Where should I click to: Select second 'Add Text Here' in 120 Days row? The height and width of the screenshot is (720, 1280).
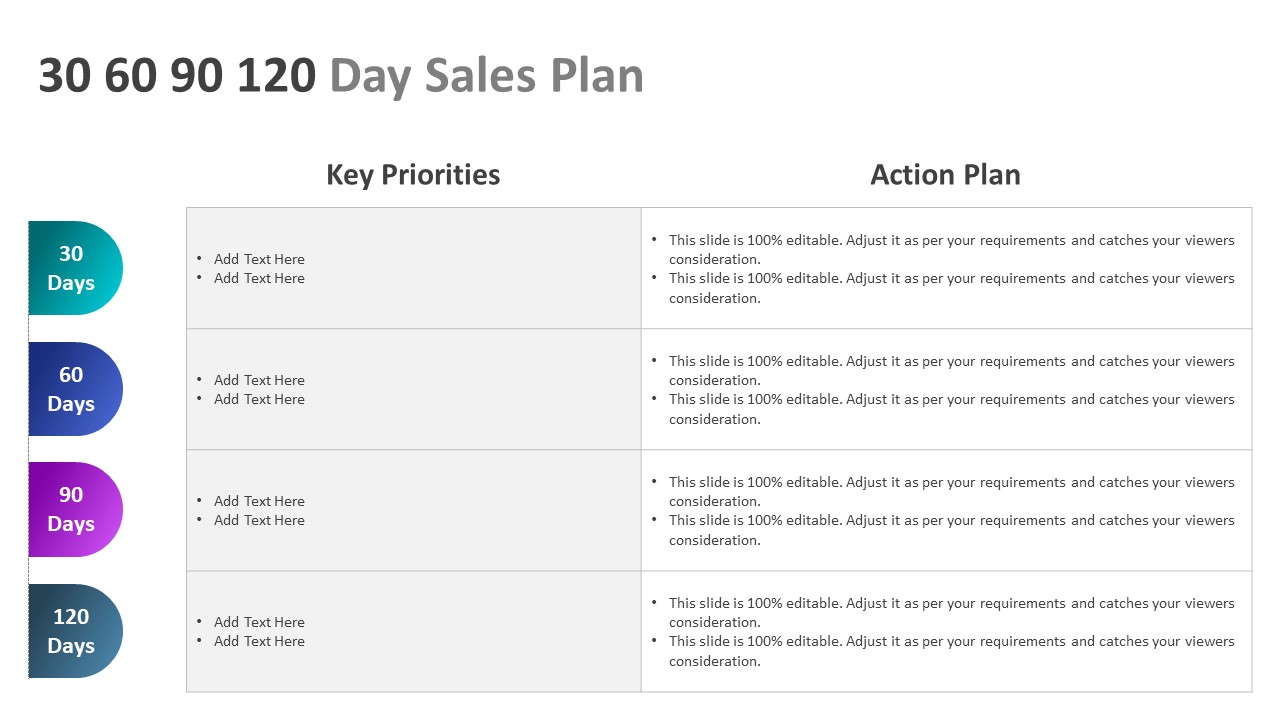coord(259,641)
